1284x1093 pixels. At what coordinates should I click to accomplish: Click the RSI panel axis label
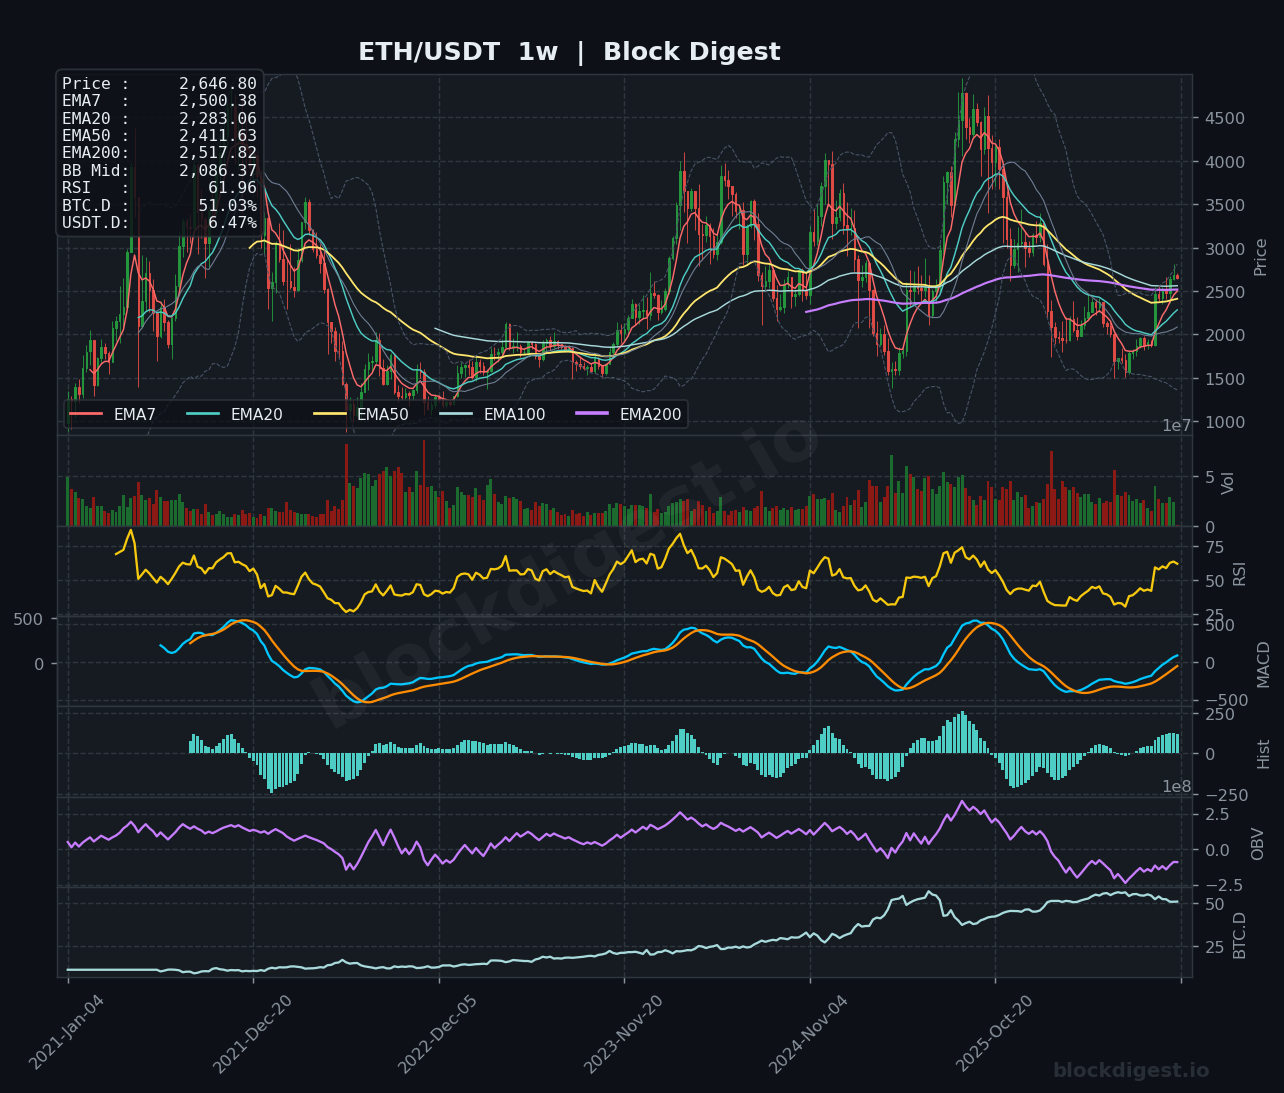click(x=1240, y=574)
